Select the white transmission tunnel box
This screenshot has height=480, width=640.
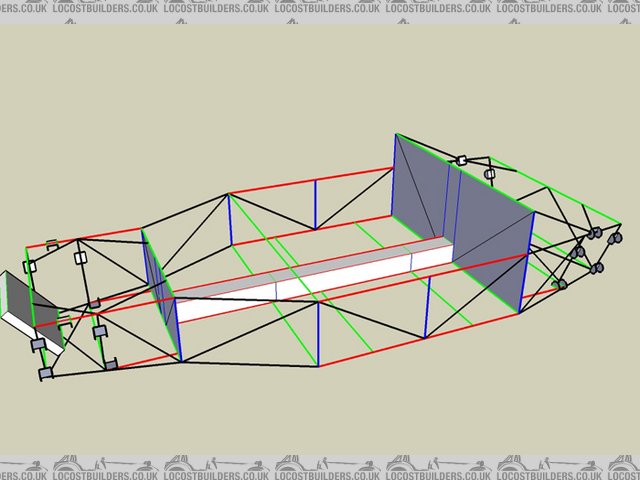[x=300, y=292]
